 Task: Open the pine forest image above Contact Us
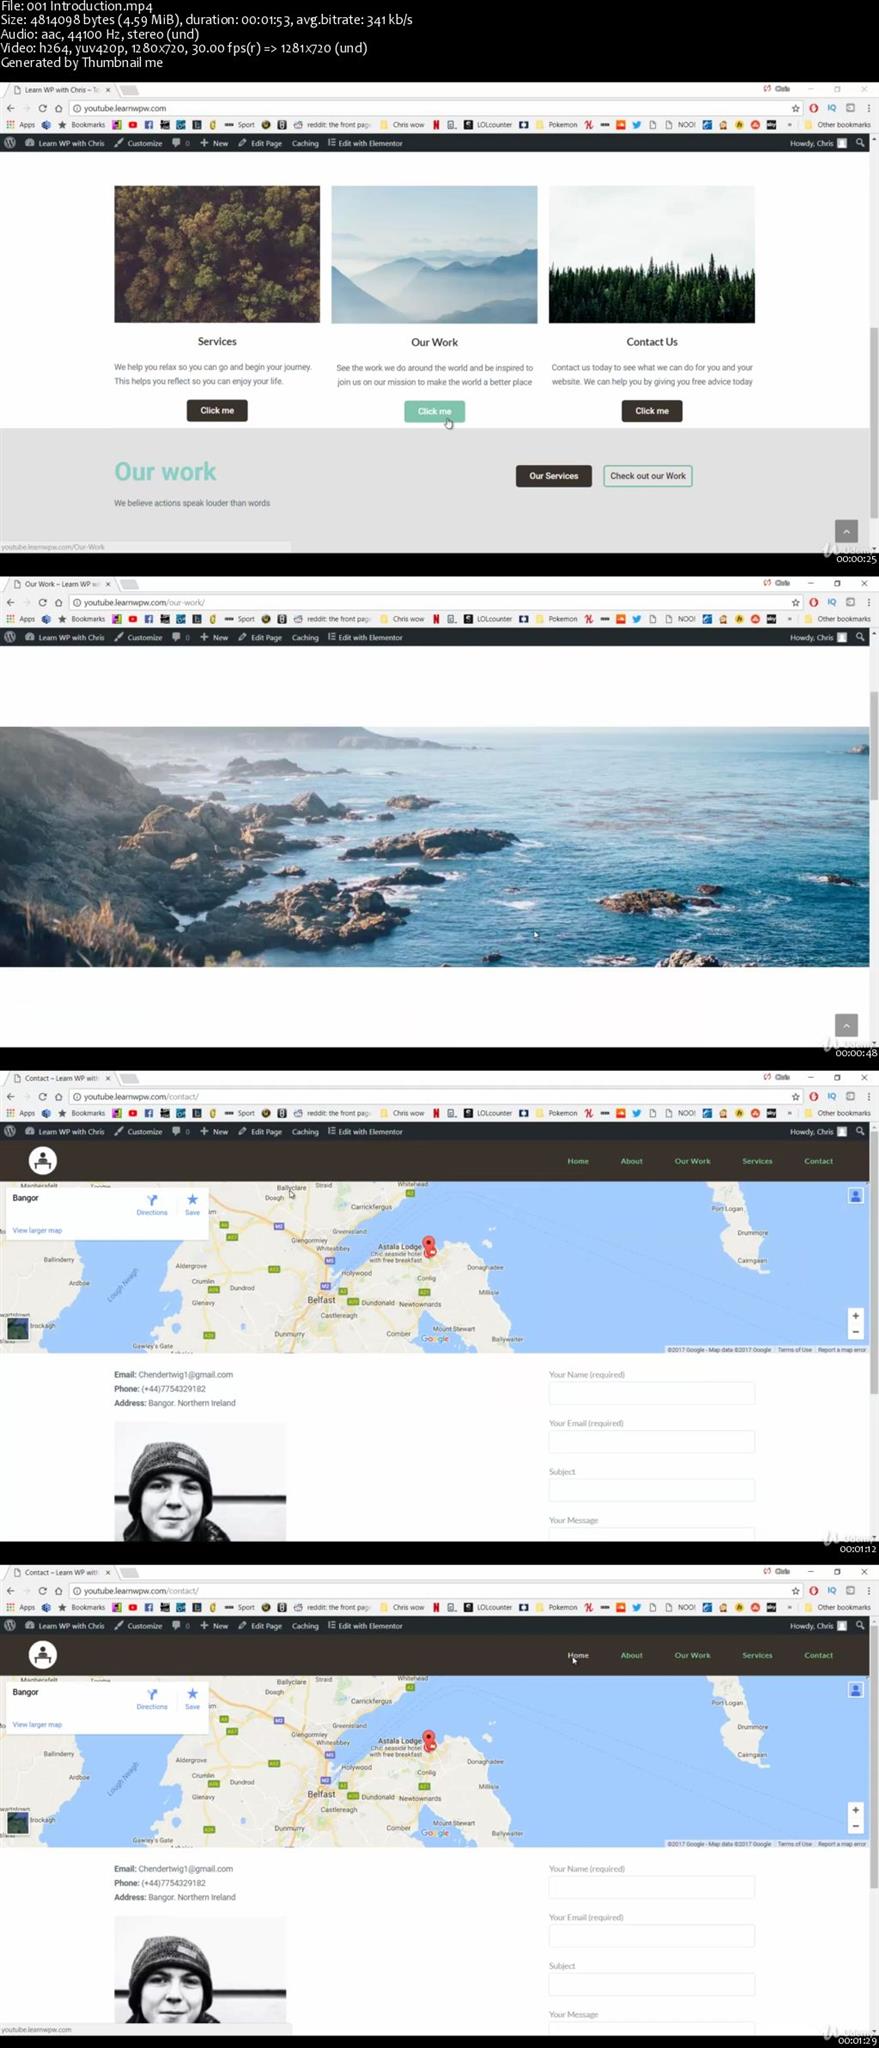pos(652,254)
